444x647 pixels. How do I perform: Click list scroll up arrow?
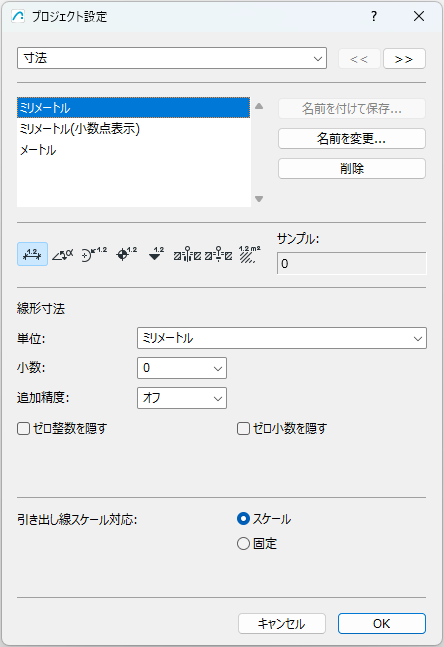259,106
